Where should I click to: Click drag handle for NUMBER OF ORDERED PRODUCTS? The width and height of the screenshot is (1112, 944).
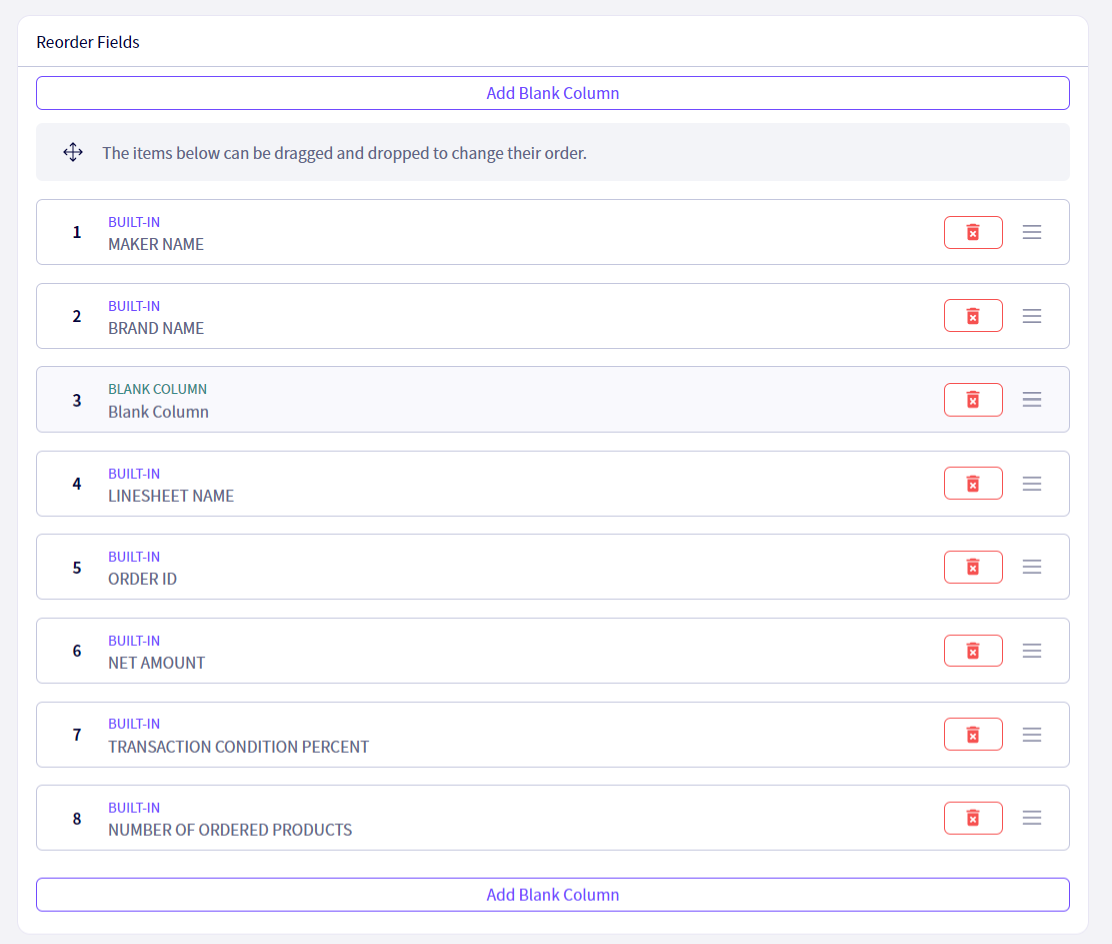pyautogui.click(x=1032, y=818)
